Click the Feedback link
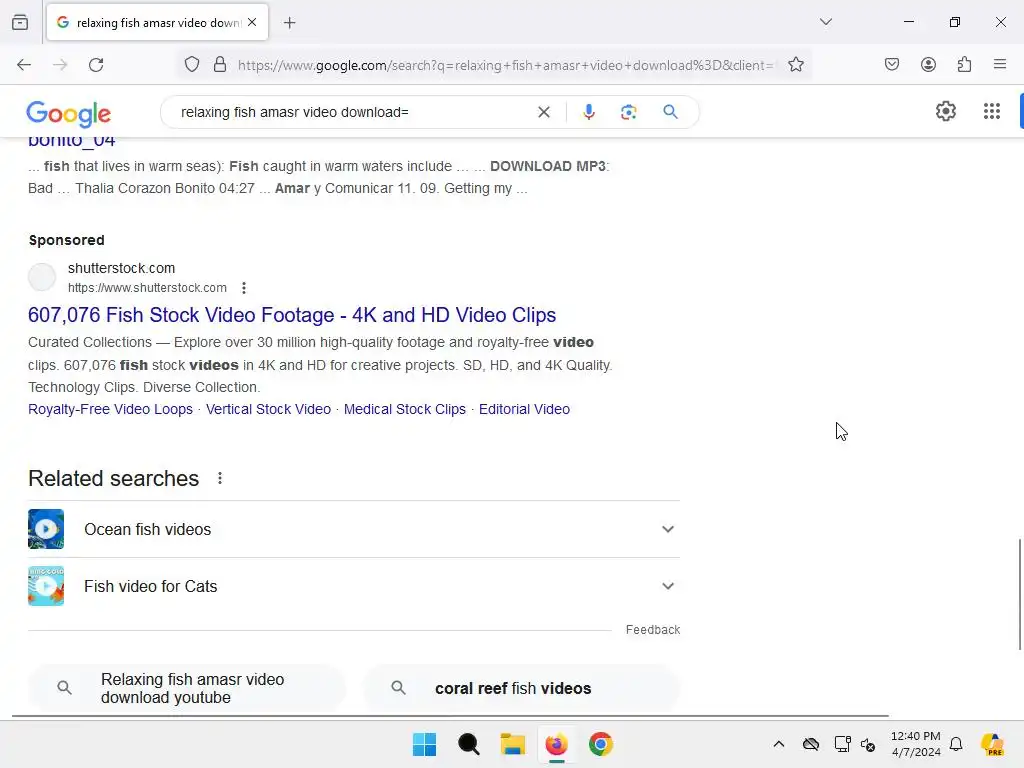Screen dimensions: 1024x768 (x=653, y=630)
